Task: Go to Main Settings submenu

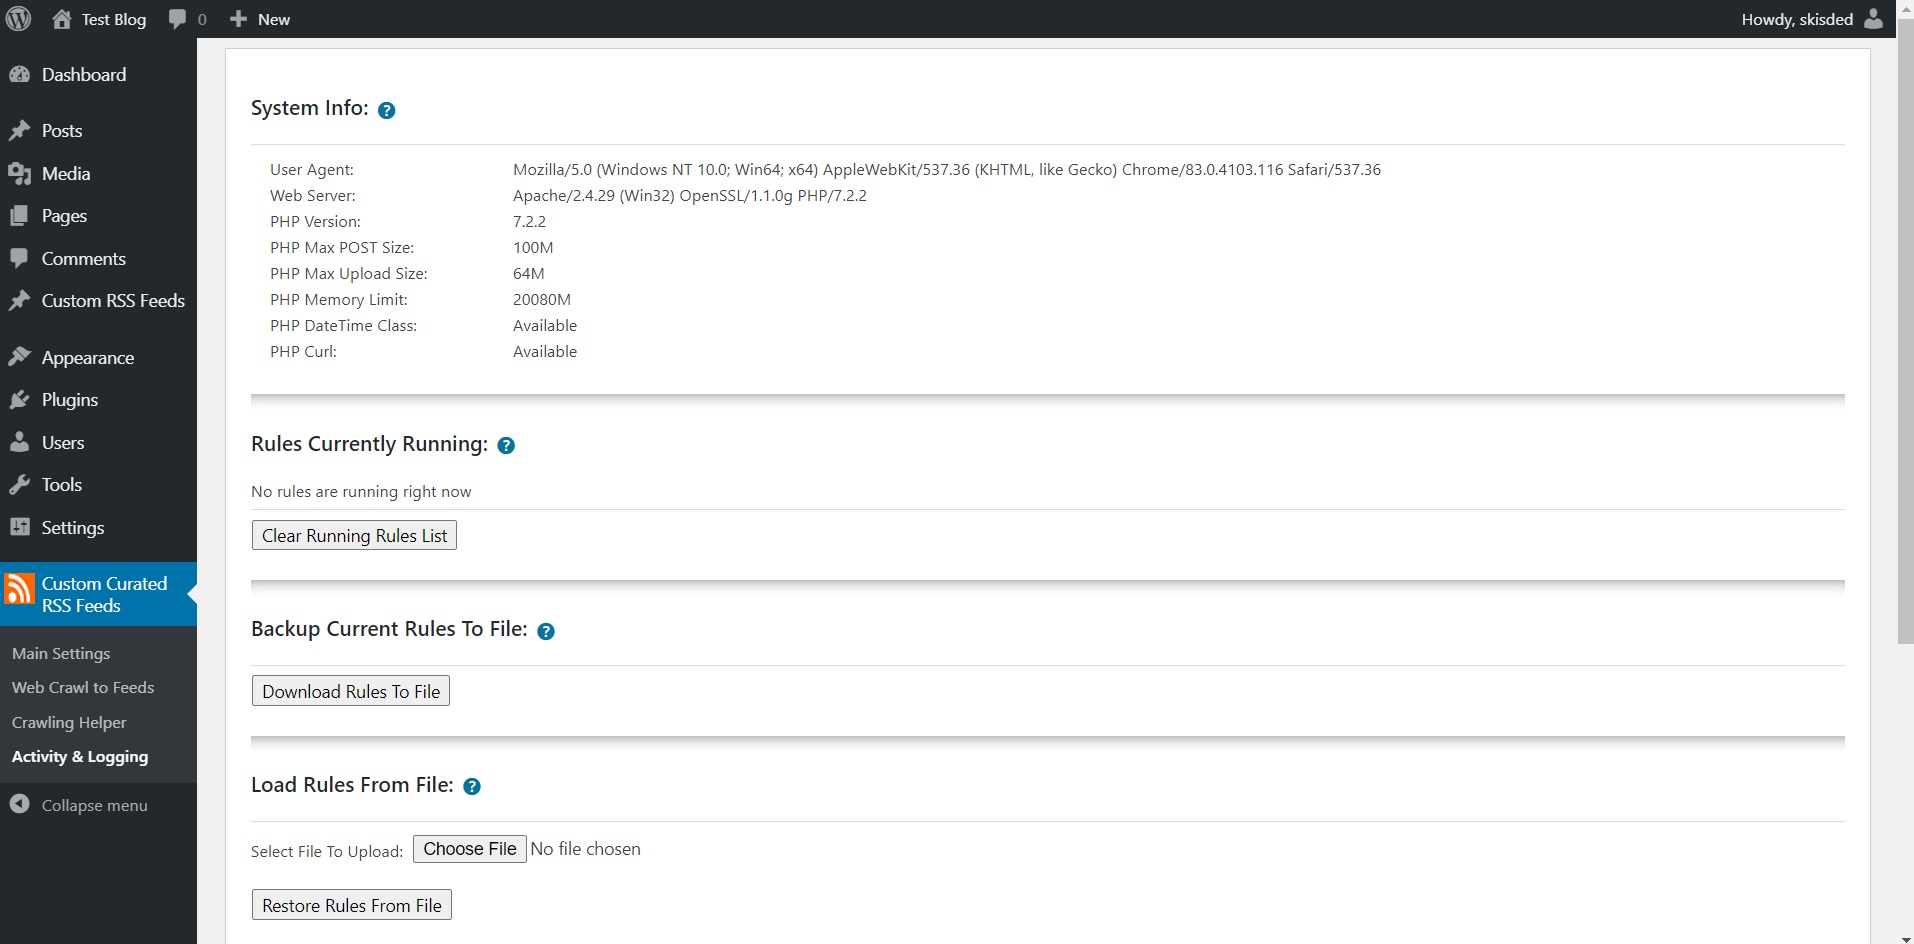Action: click(61, 653)
